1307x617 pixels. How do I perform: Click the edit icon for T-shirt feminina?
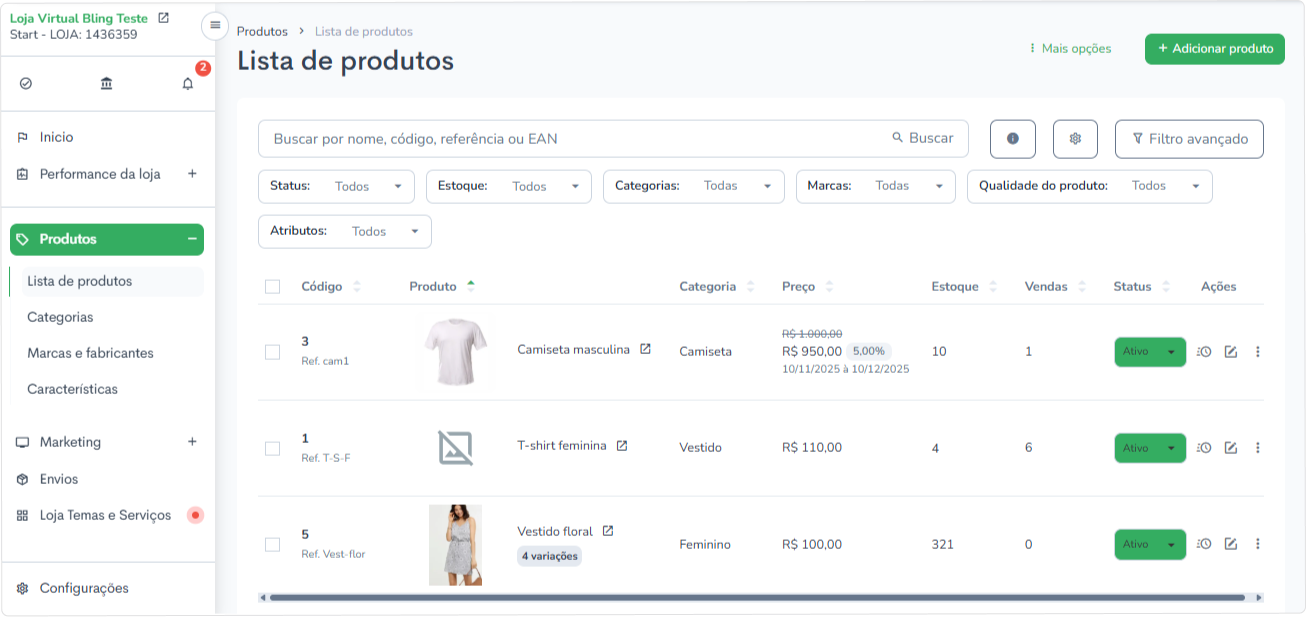[1231, 448]
